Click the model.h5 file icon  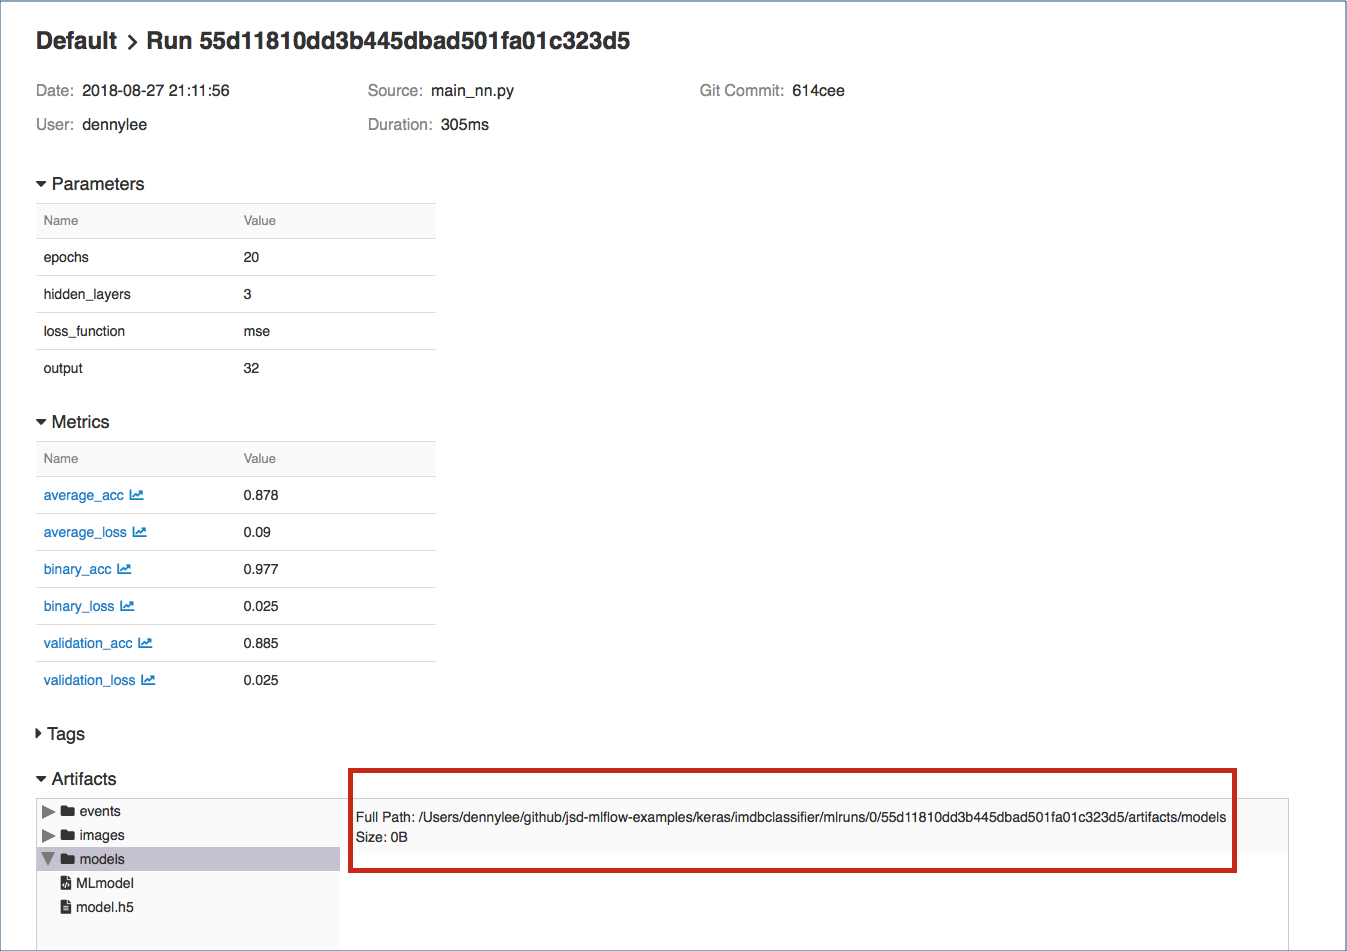point(66,907)
